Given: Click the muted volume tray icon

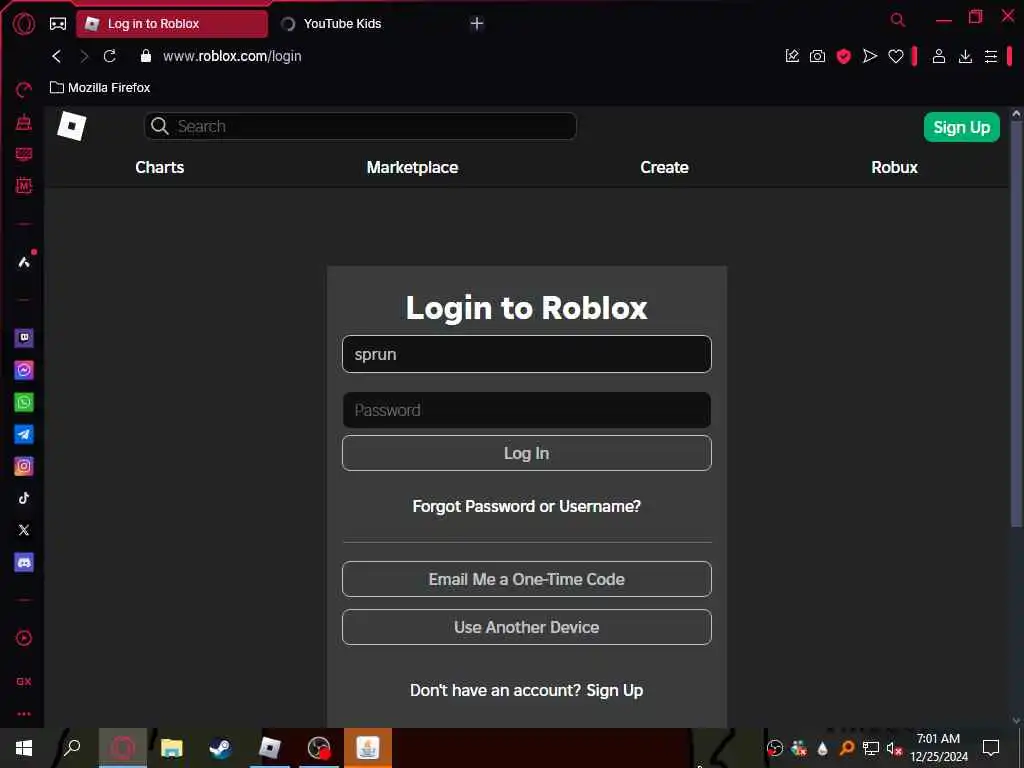Looking at the screenshot, I should click(x=894, y=748).
